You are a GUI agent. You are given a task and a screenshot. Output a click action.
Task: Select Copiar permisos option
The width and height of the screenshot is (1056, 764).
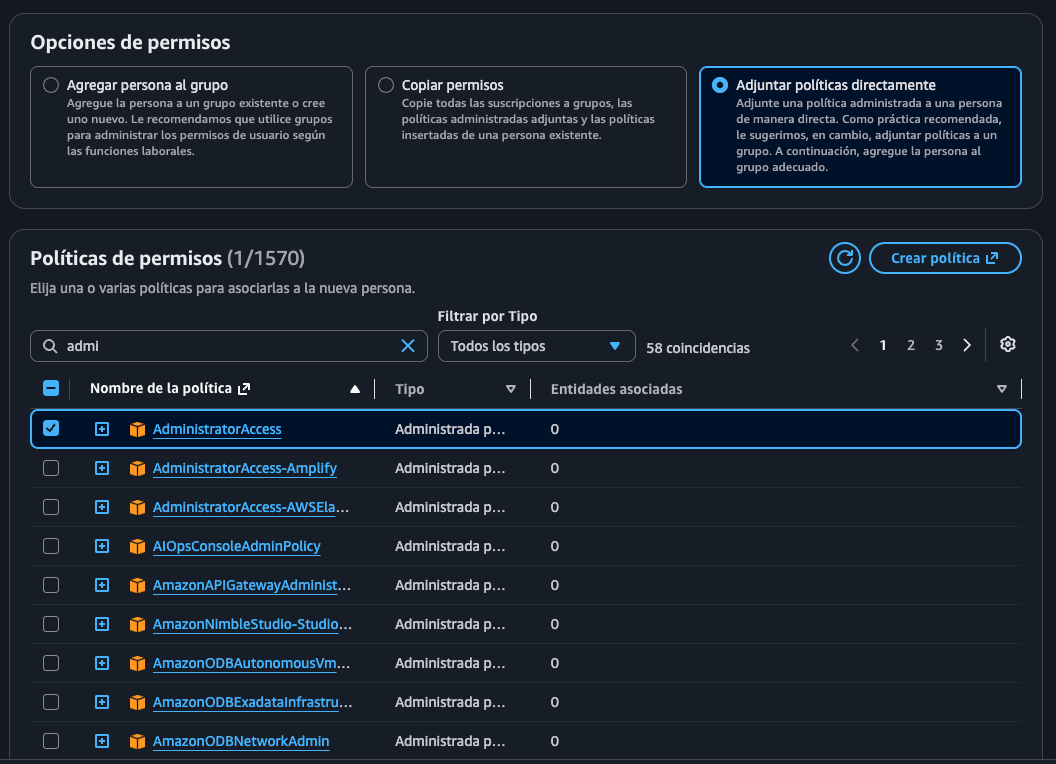(386, 85)
